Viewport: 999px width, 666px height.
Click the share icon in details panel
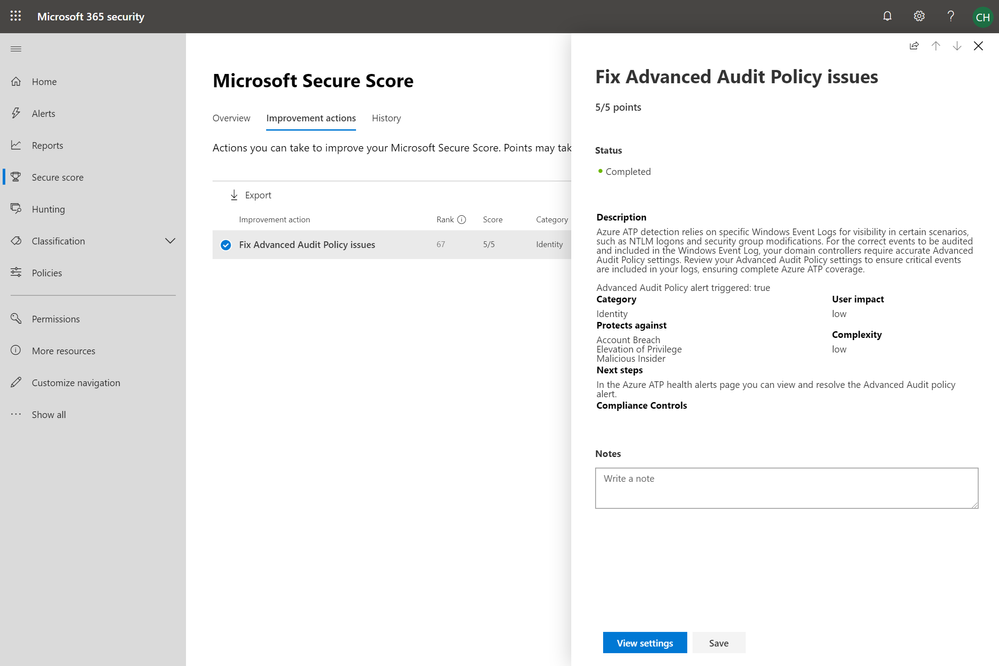pos(914,46)
